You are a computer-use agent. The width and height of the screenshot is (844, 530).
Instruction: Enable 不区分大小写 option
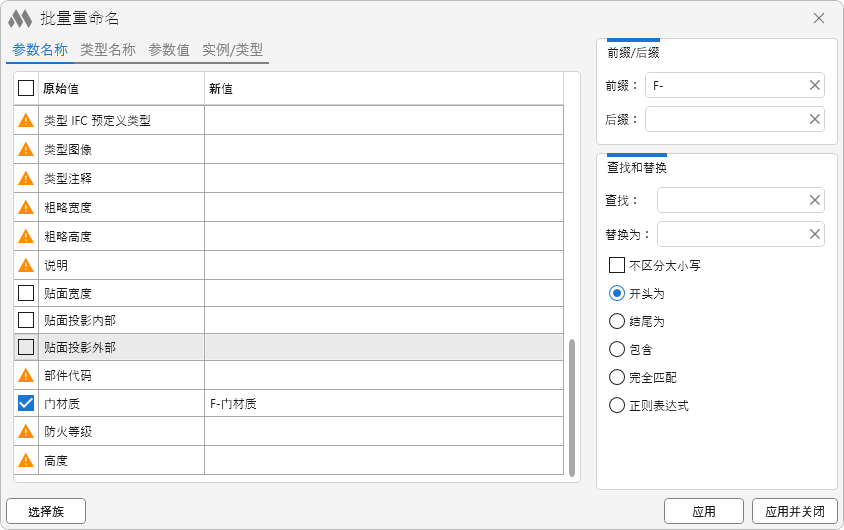pos(617,266)
